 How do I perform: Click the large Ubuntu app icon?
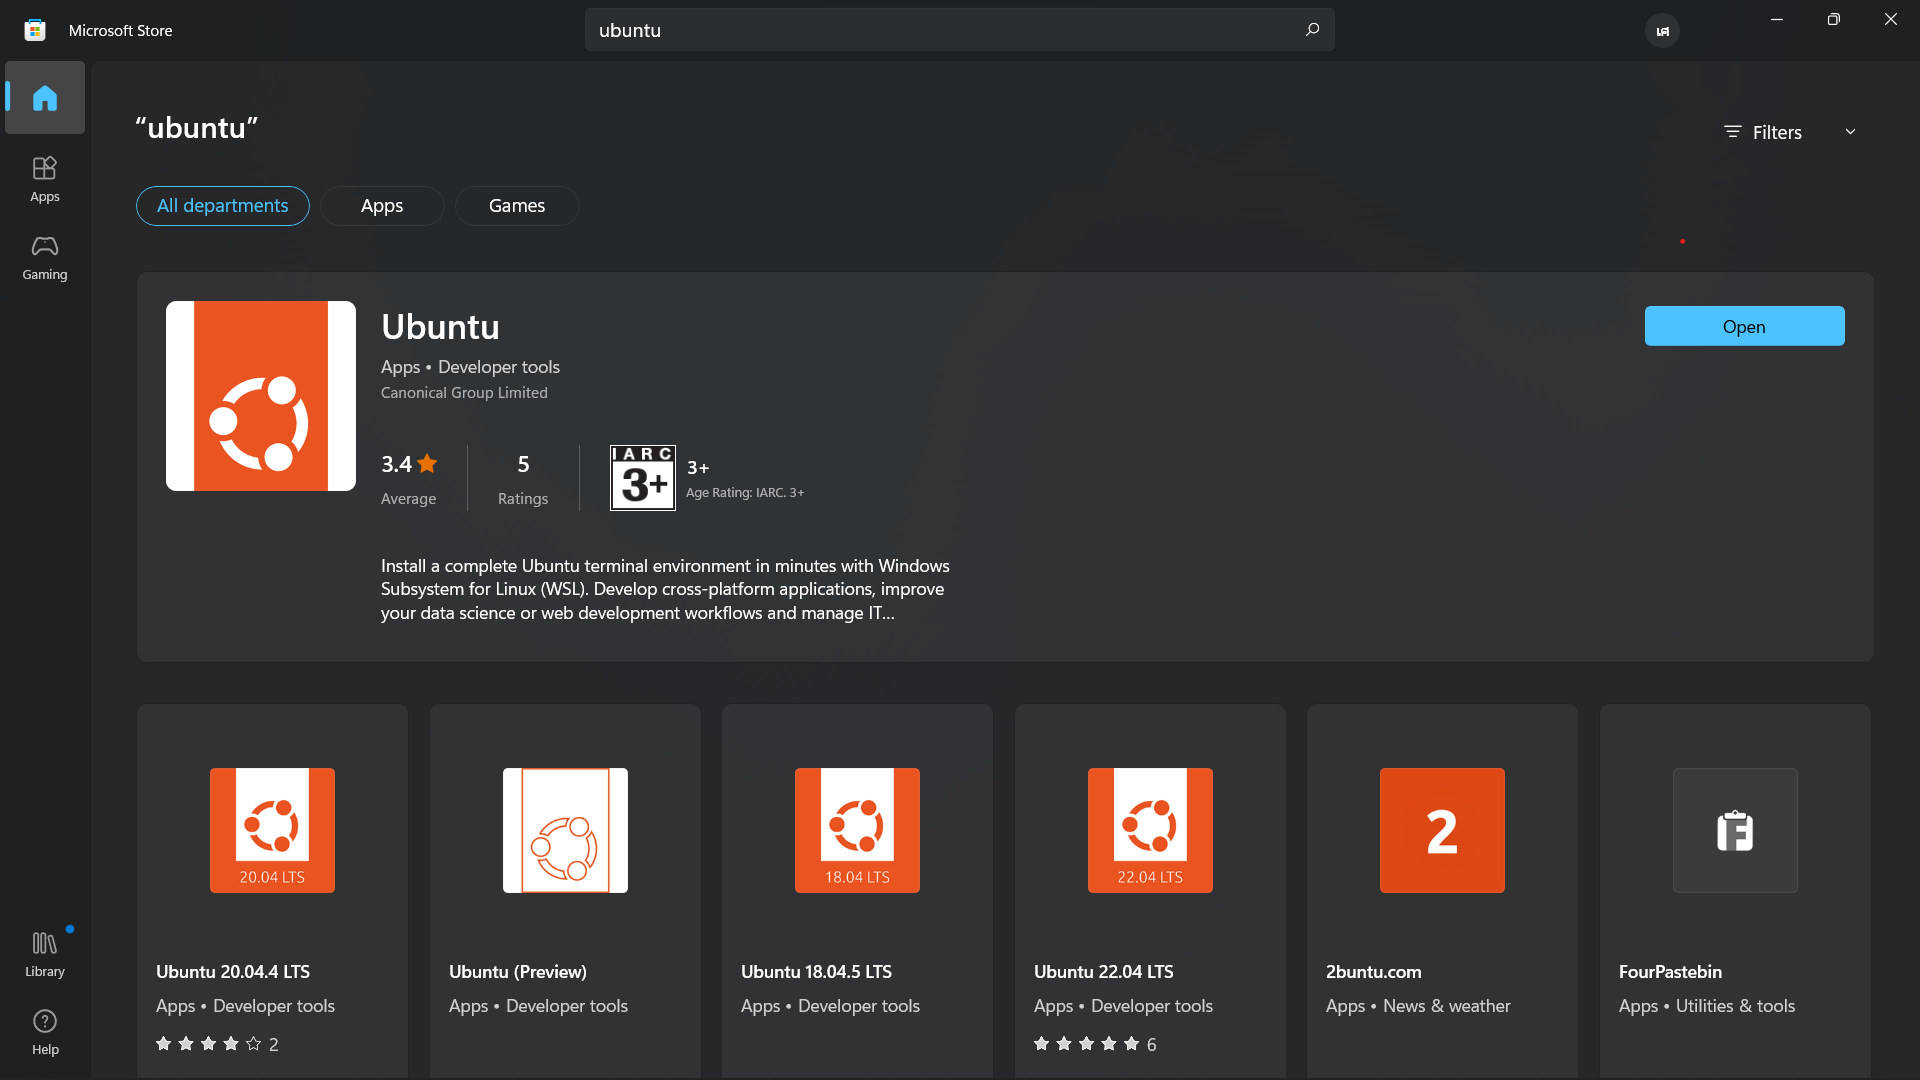tap(261, 396)
